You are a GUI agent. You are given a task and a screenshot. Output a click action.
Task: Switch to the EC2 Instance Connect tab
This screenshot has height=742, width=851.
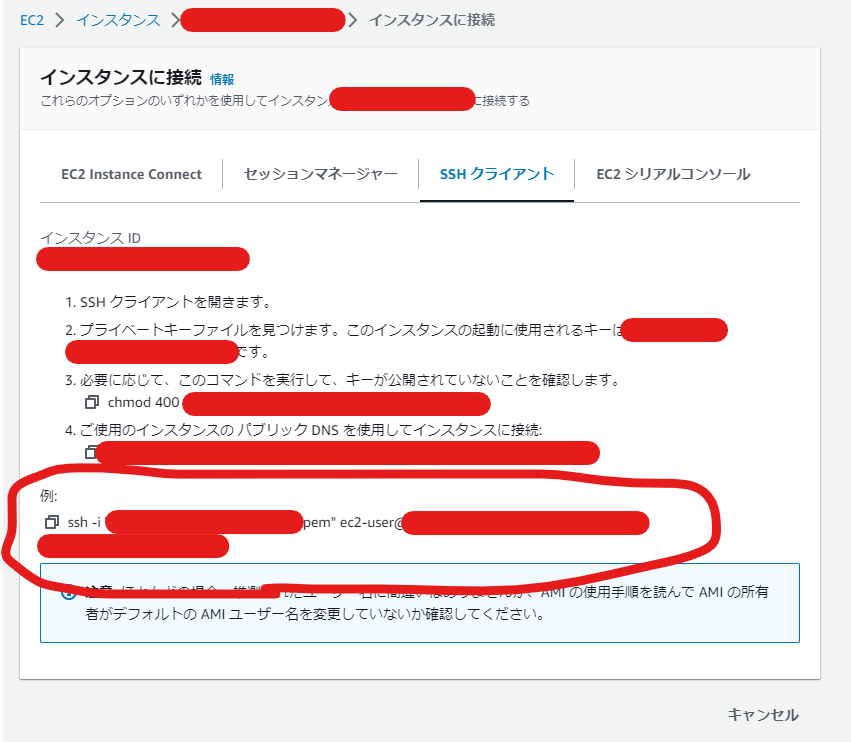pos(130,173)
